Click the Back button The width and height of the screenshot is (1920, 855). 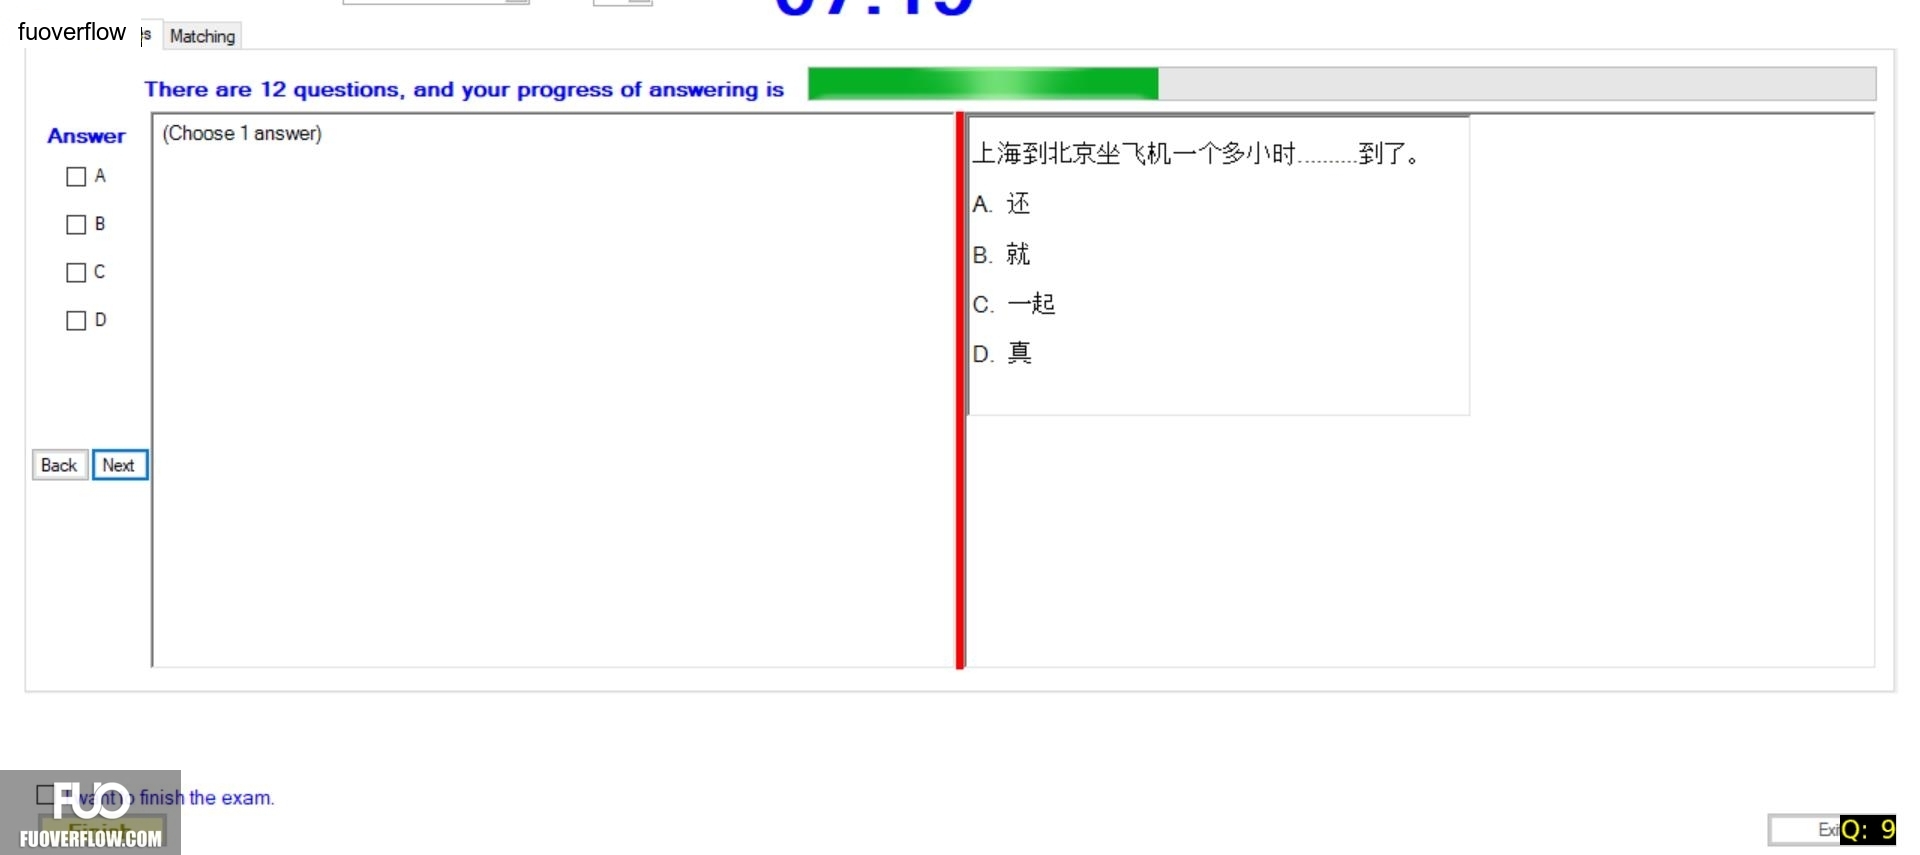tap(60, 465)
